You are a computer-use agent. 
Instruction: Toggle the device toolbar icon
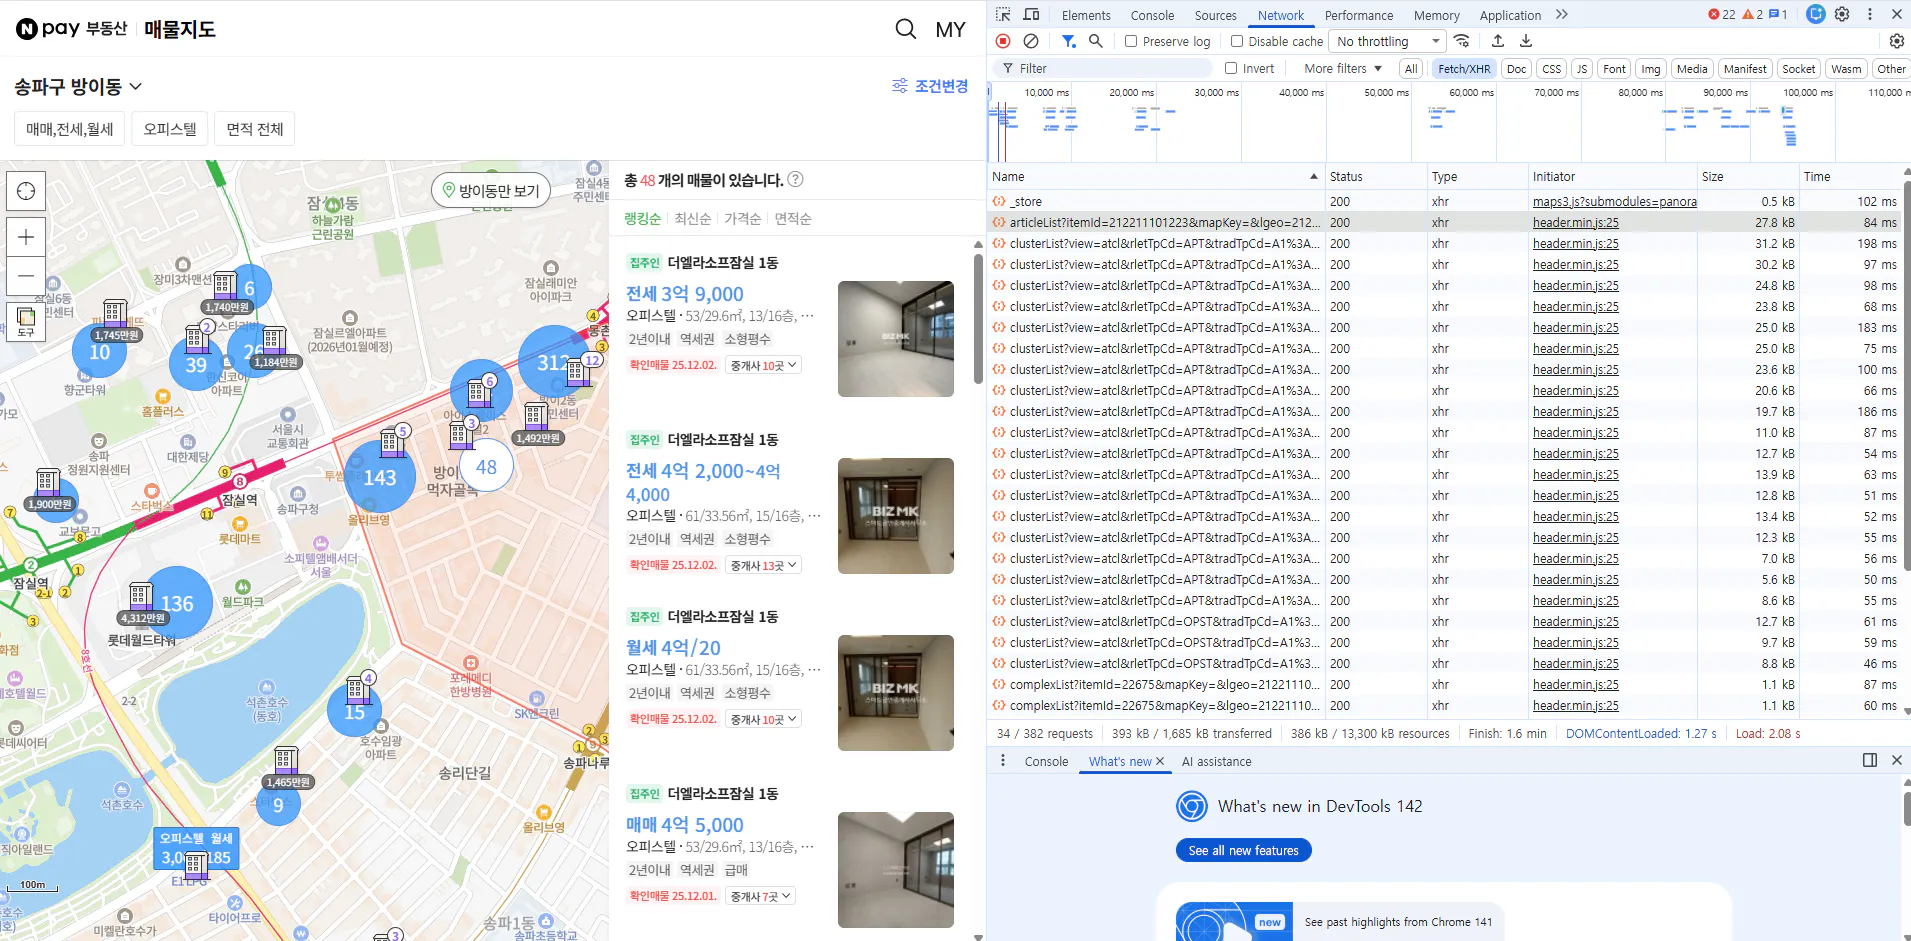(x=1031, y=14)
